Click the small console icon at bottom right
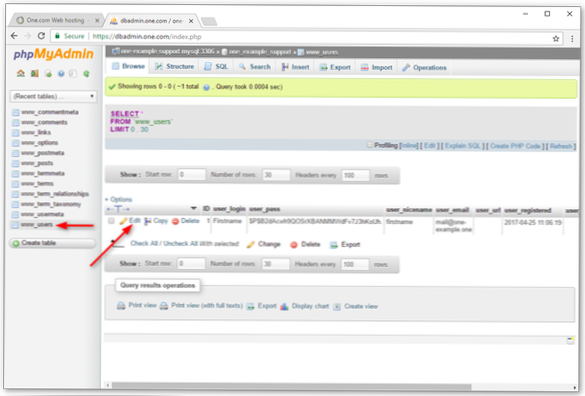This screenshot has height=396, width=585. [x=570, y=340]
